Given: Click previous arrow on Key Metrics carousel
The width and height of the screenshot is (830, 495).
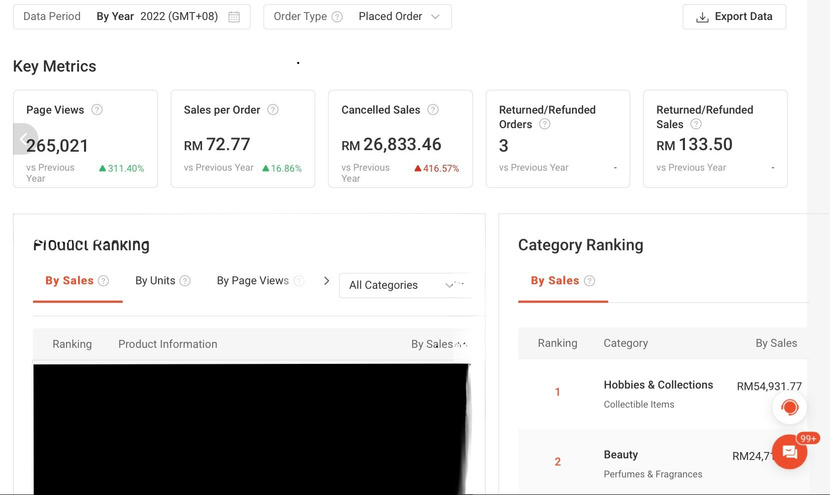Looking at the screenshot, I should 24,139.
